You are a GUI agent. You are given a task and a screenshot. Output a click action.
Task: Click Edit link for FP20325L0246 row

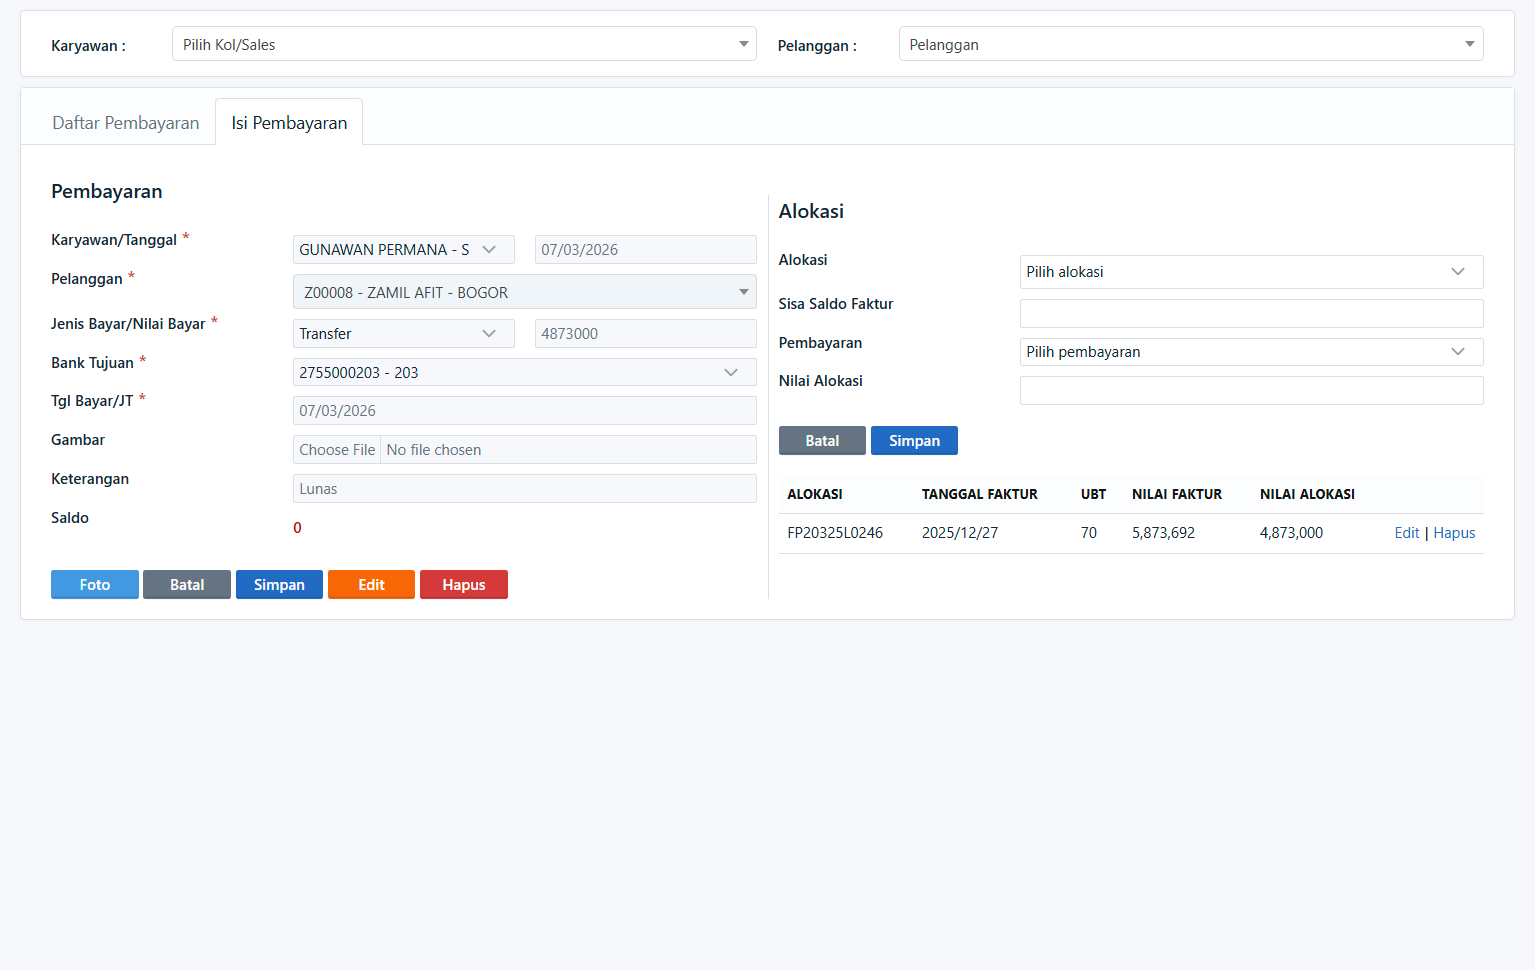point(1406,533)
